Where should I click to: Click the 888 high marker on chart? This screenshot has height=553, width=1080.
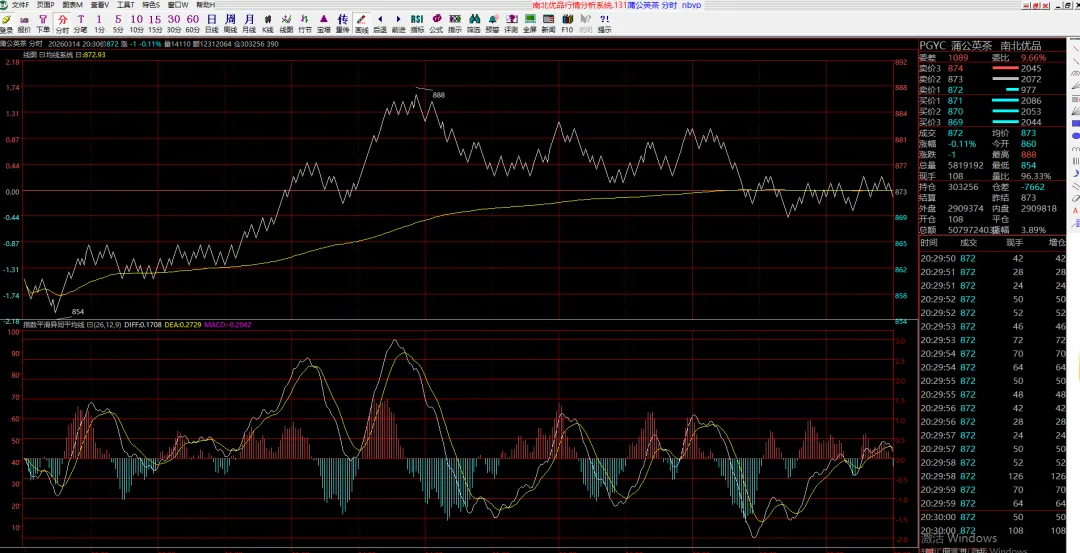[x=439, y=95]
